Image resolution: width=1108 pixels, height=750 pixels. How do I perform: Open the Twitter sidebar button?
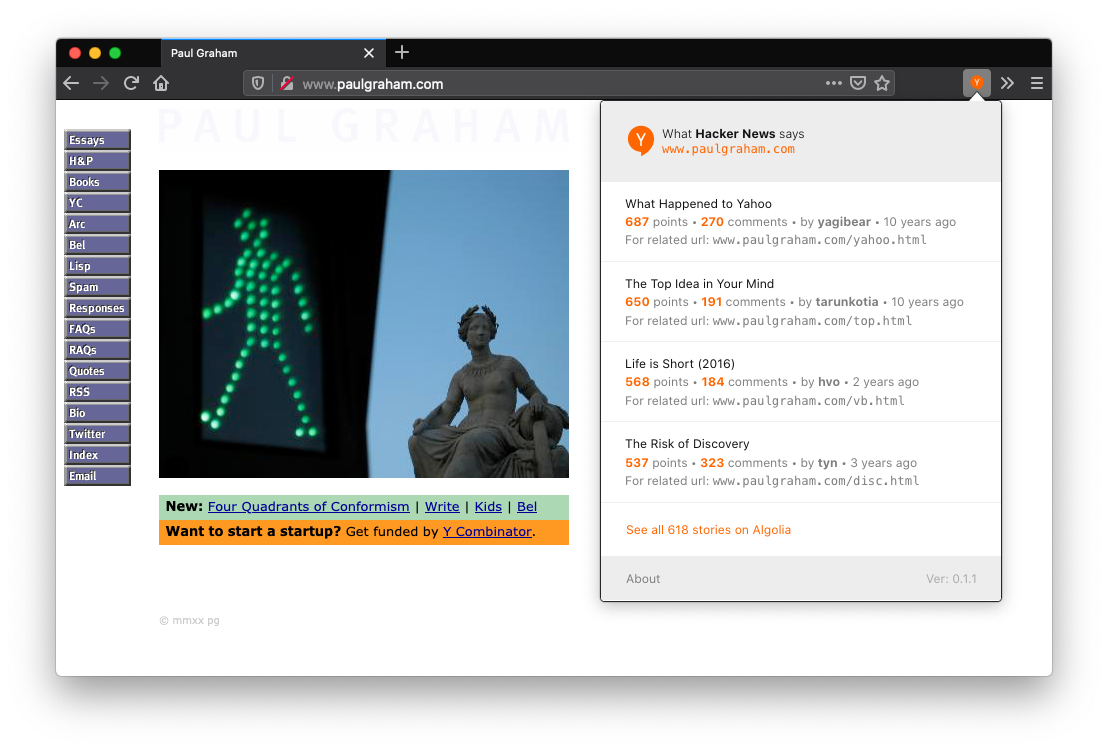pyautogui.click(x=98, y=433)
